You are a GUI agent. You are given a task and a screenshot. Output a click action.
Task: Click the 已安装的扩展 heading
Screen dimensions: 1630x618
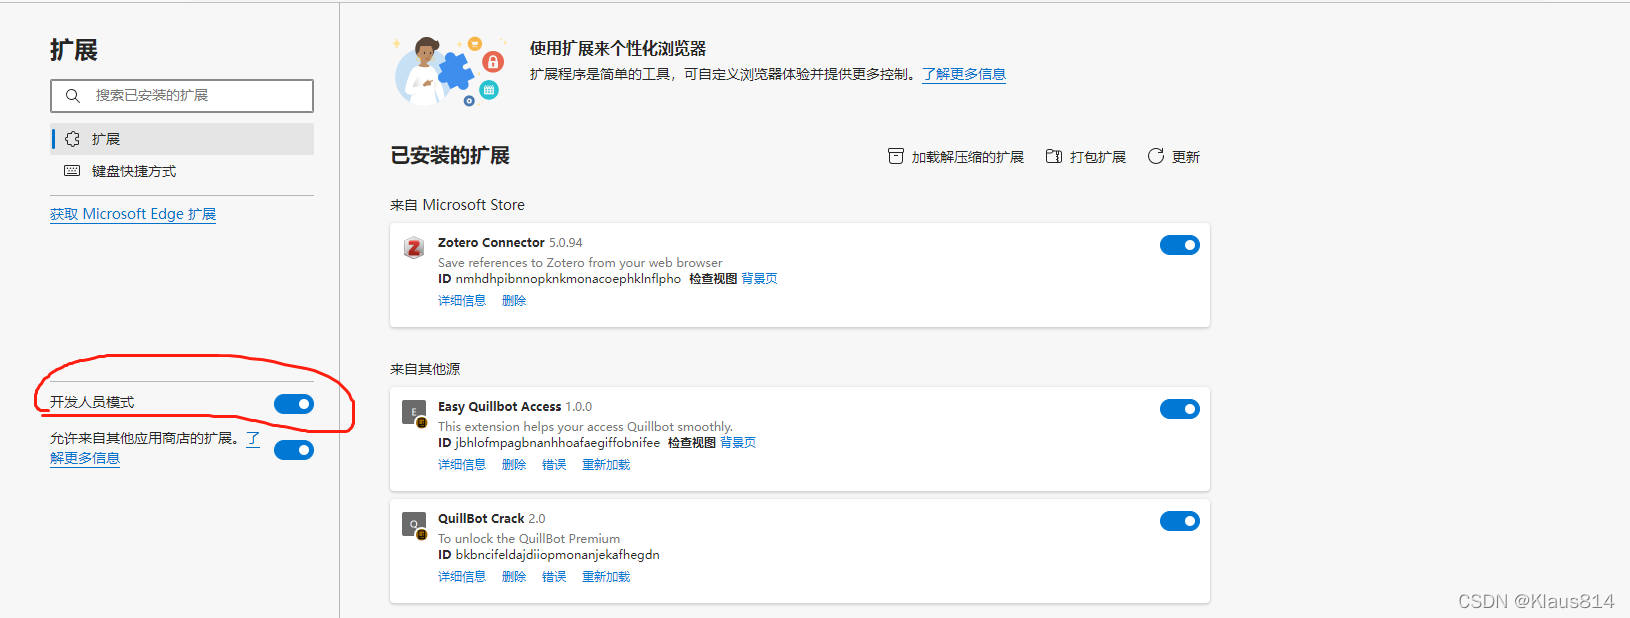click(450, 156)
